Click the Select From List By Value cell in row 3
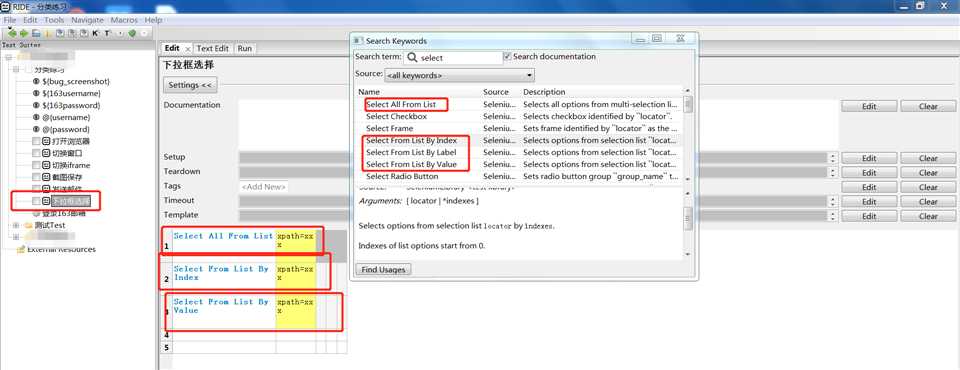The height and width of the screenshot is (370, 960). 223,312
